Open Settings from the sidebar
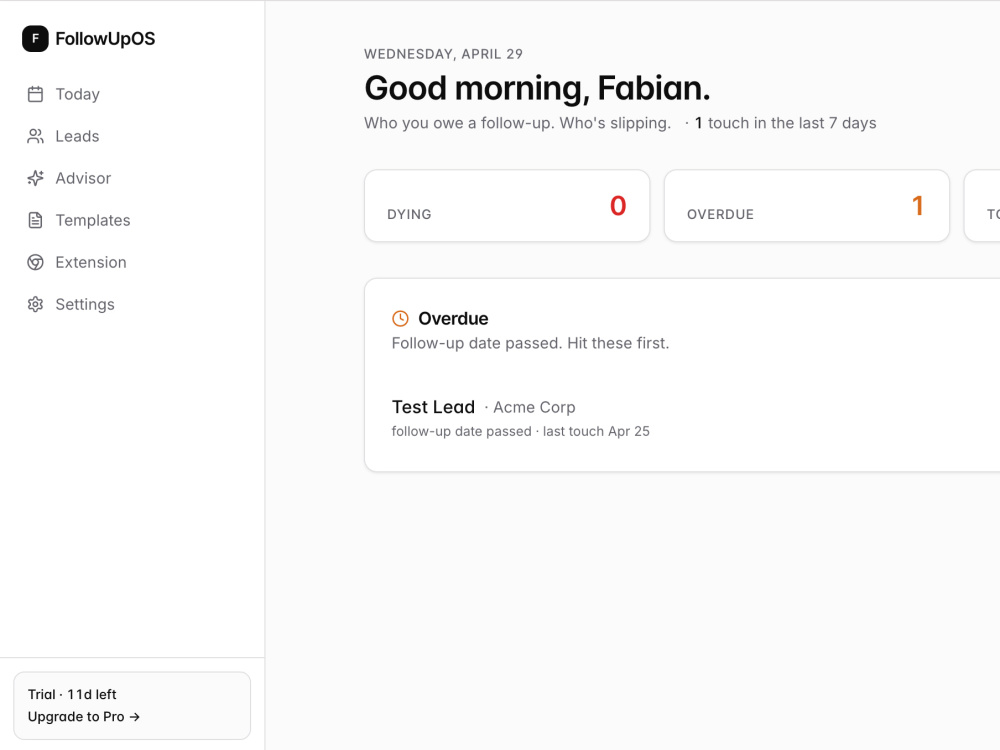Screen dimensions: 1000x750 132,305
